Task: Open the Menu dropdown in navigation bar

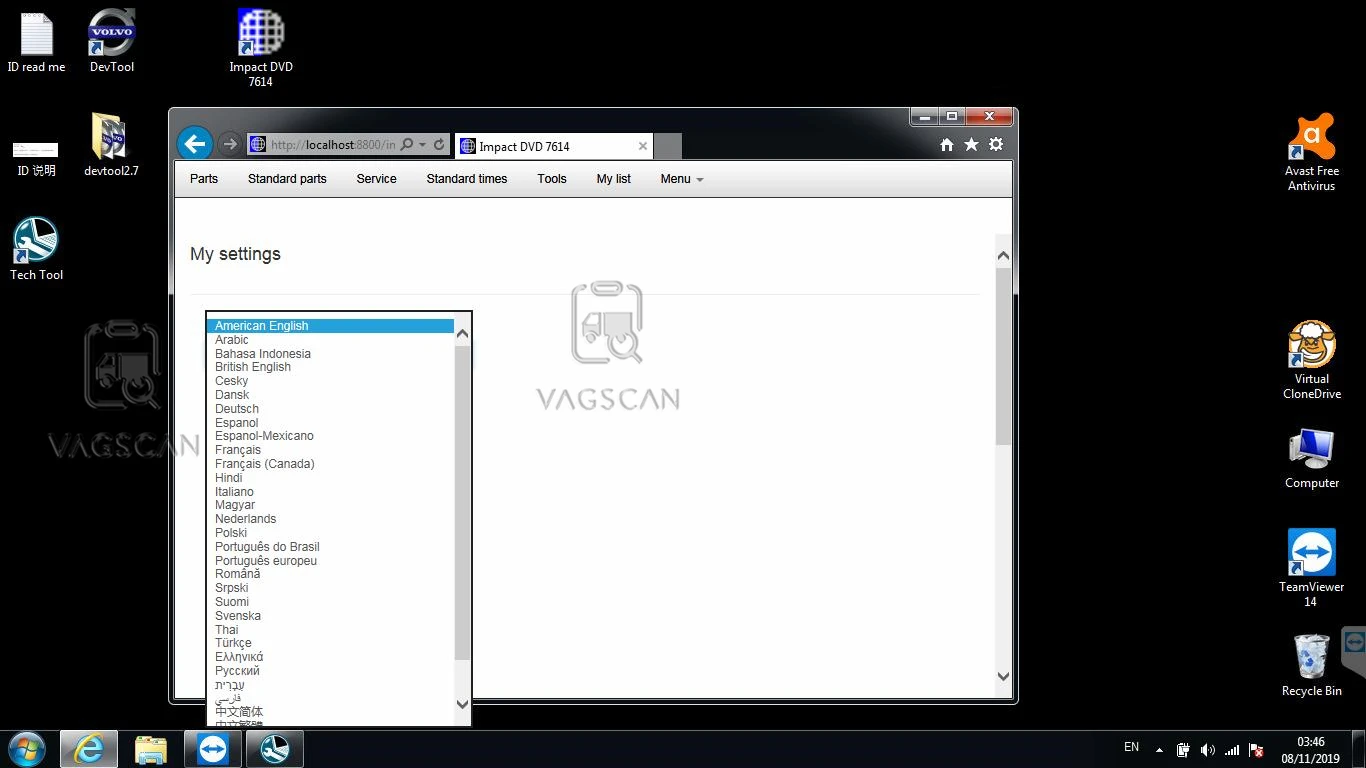Action: [x=682, y=179]
